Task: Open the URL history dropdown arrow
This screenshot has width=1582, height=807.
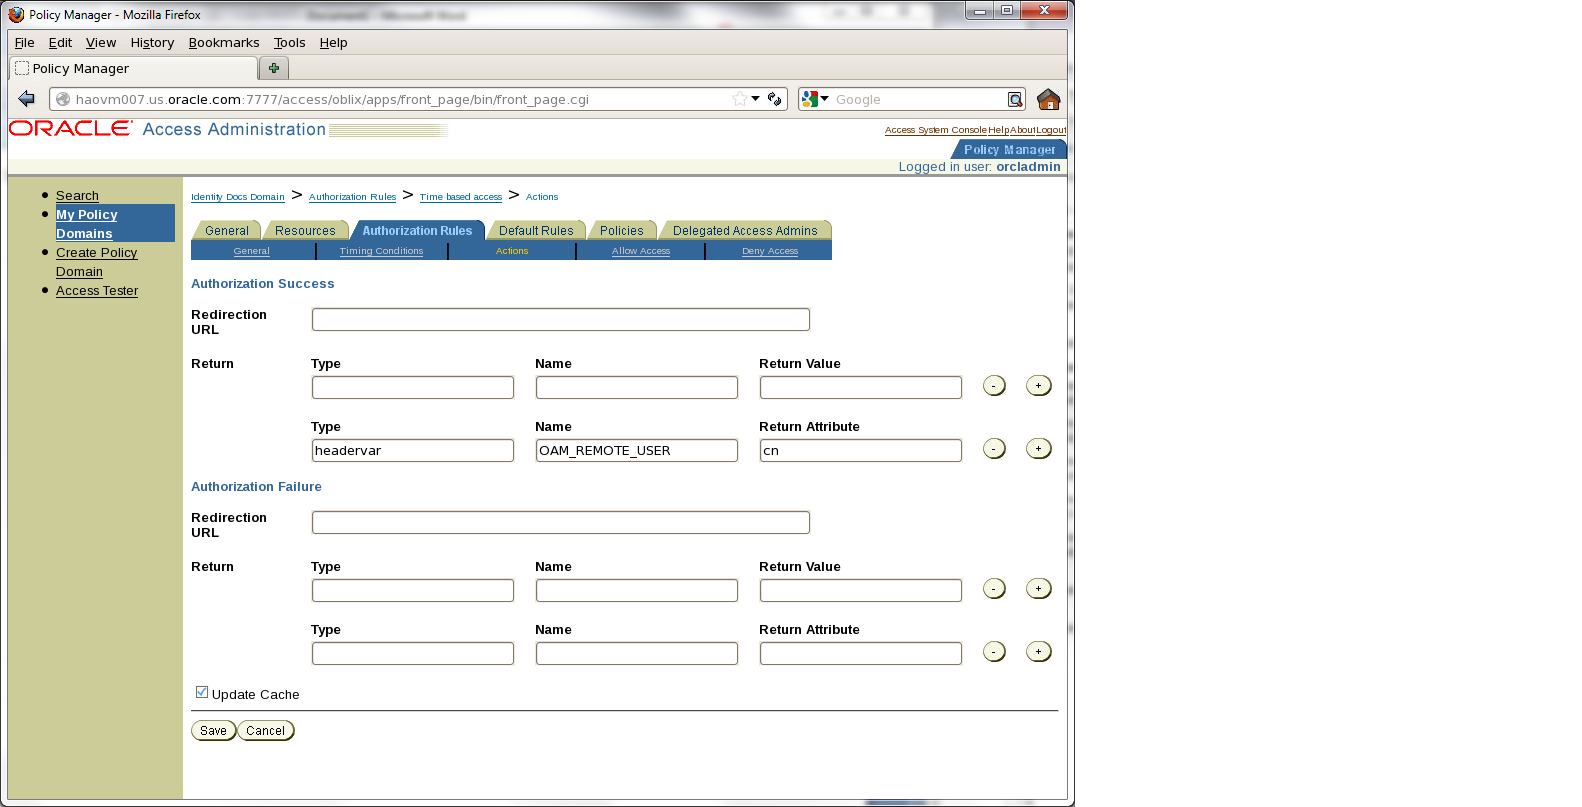Action: point(756,99)
